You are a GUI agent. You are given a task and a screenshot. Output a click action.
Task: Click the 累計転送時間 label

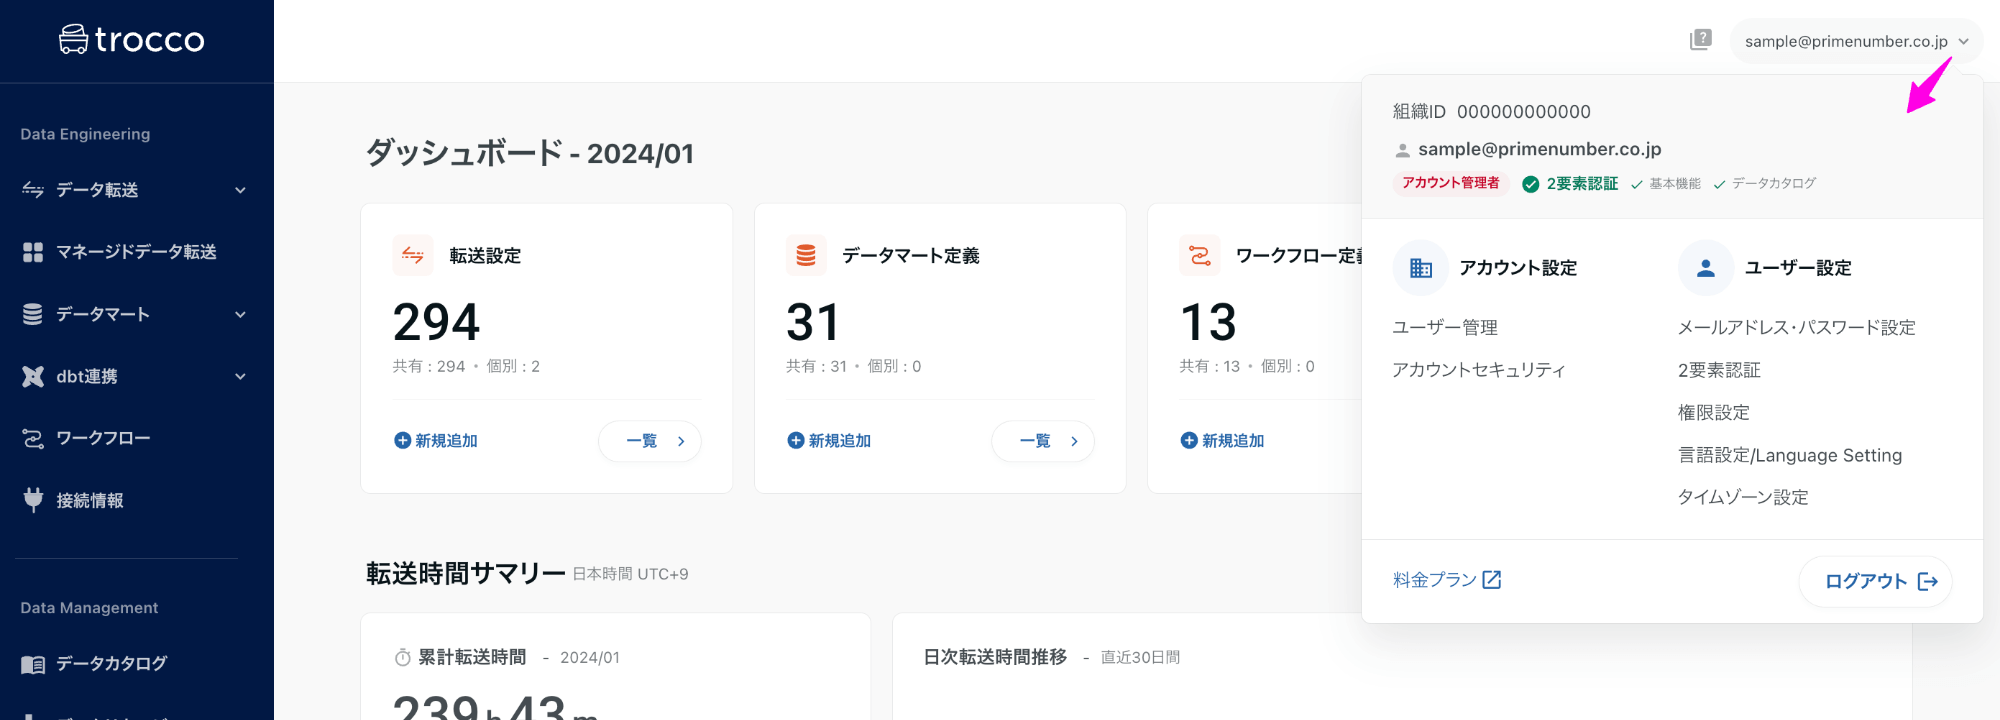[x=472, y=657]
